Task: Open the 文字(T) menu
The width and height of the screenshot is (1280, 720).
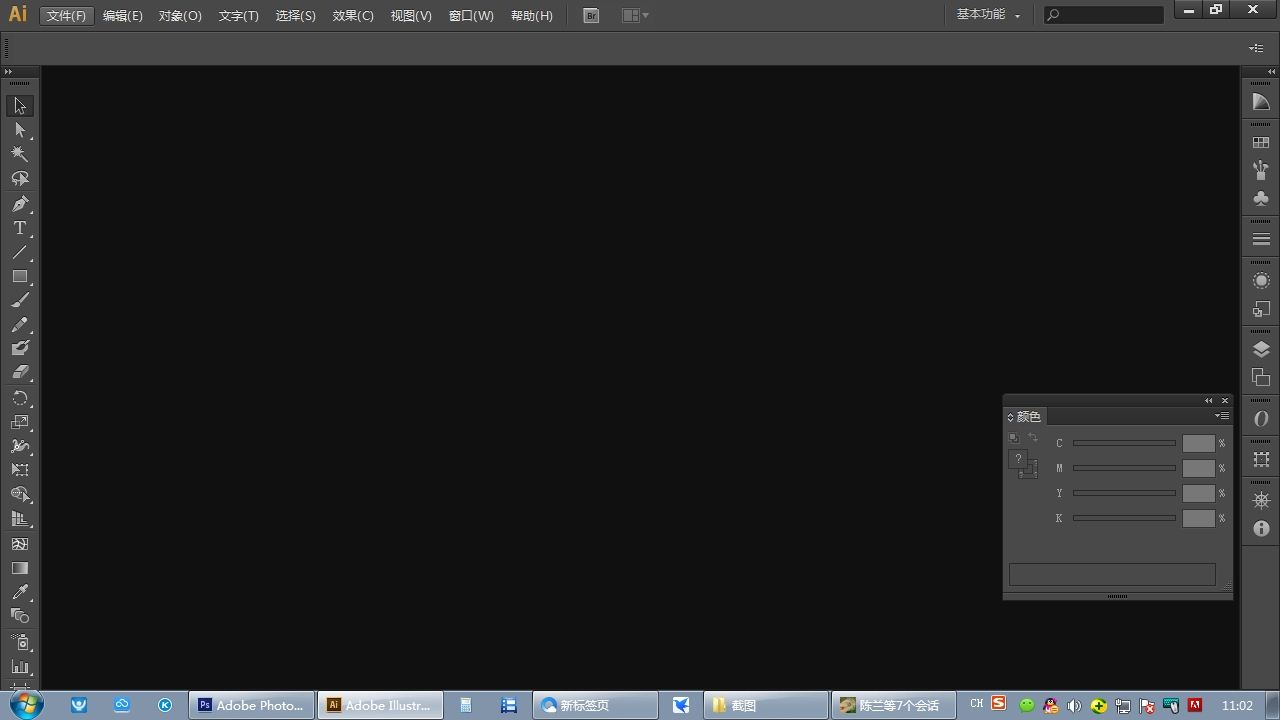Action: pos(238,16)
